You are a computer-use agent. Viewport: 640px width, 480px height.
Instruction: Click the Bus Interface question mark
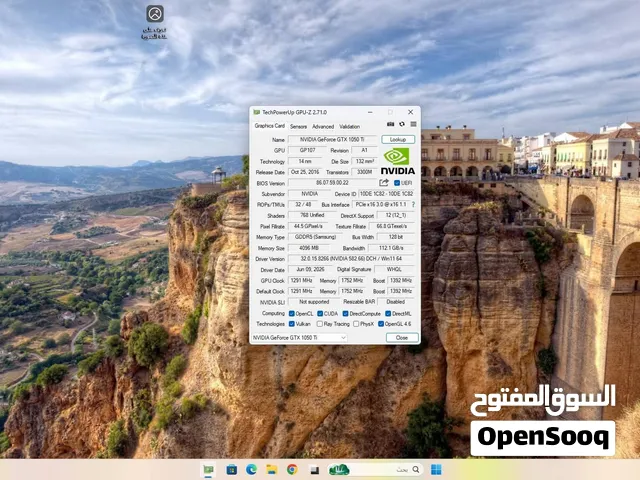[413, 204]
